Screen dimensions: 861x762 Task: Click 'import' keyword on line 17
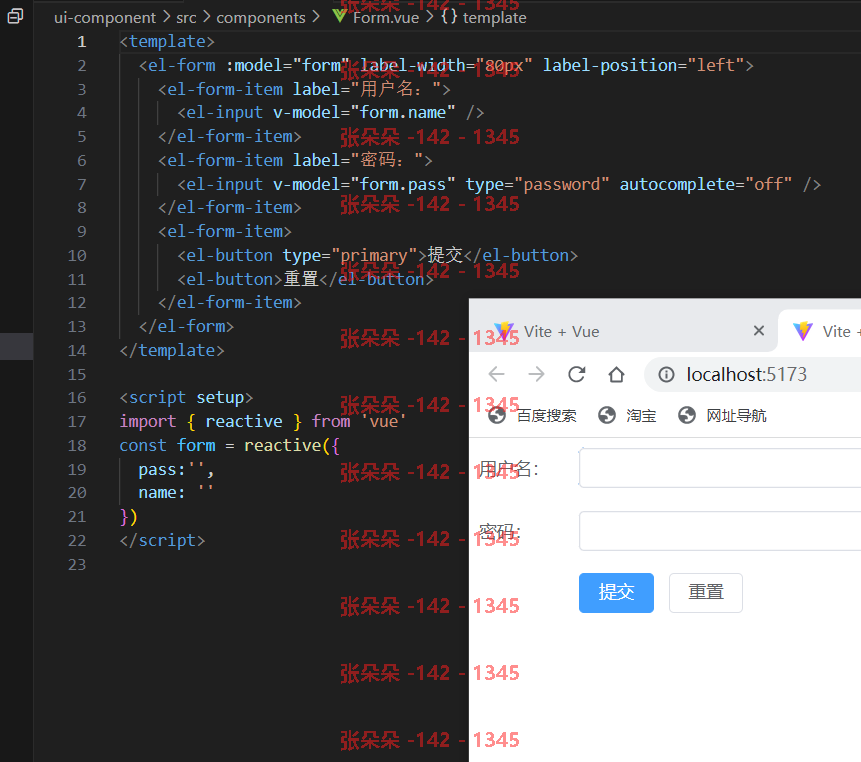click(148, 422)
